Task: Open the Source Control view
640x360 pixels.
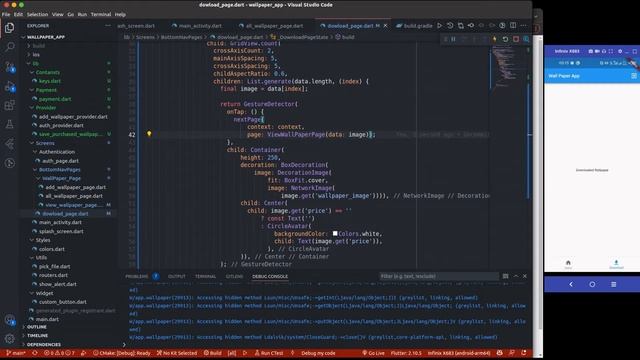Action: [x=9, y=67]
